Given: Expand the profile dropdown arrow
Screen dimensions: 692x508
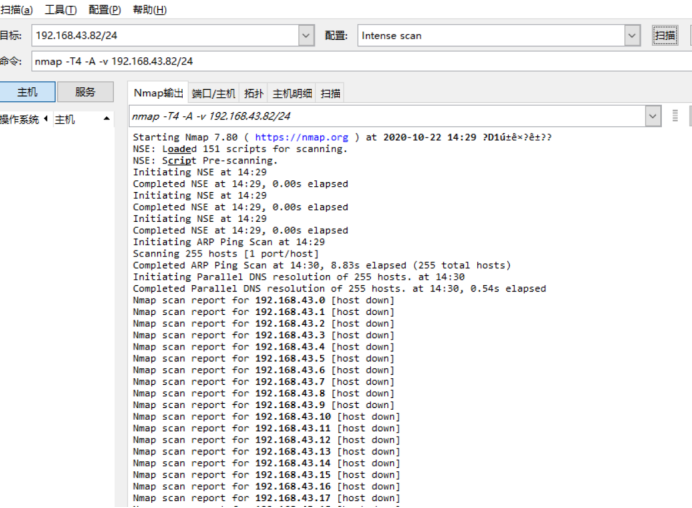Looking at the screenshot, I should click(632, 35).
